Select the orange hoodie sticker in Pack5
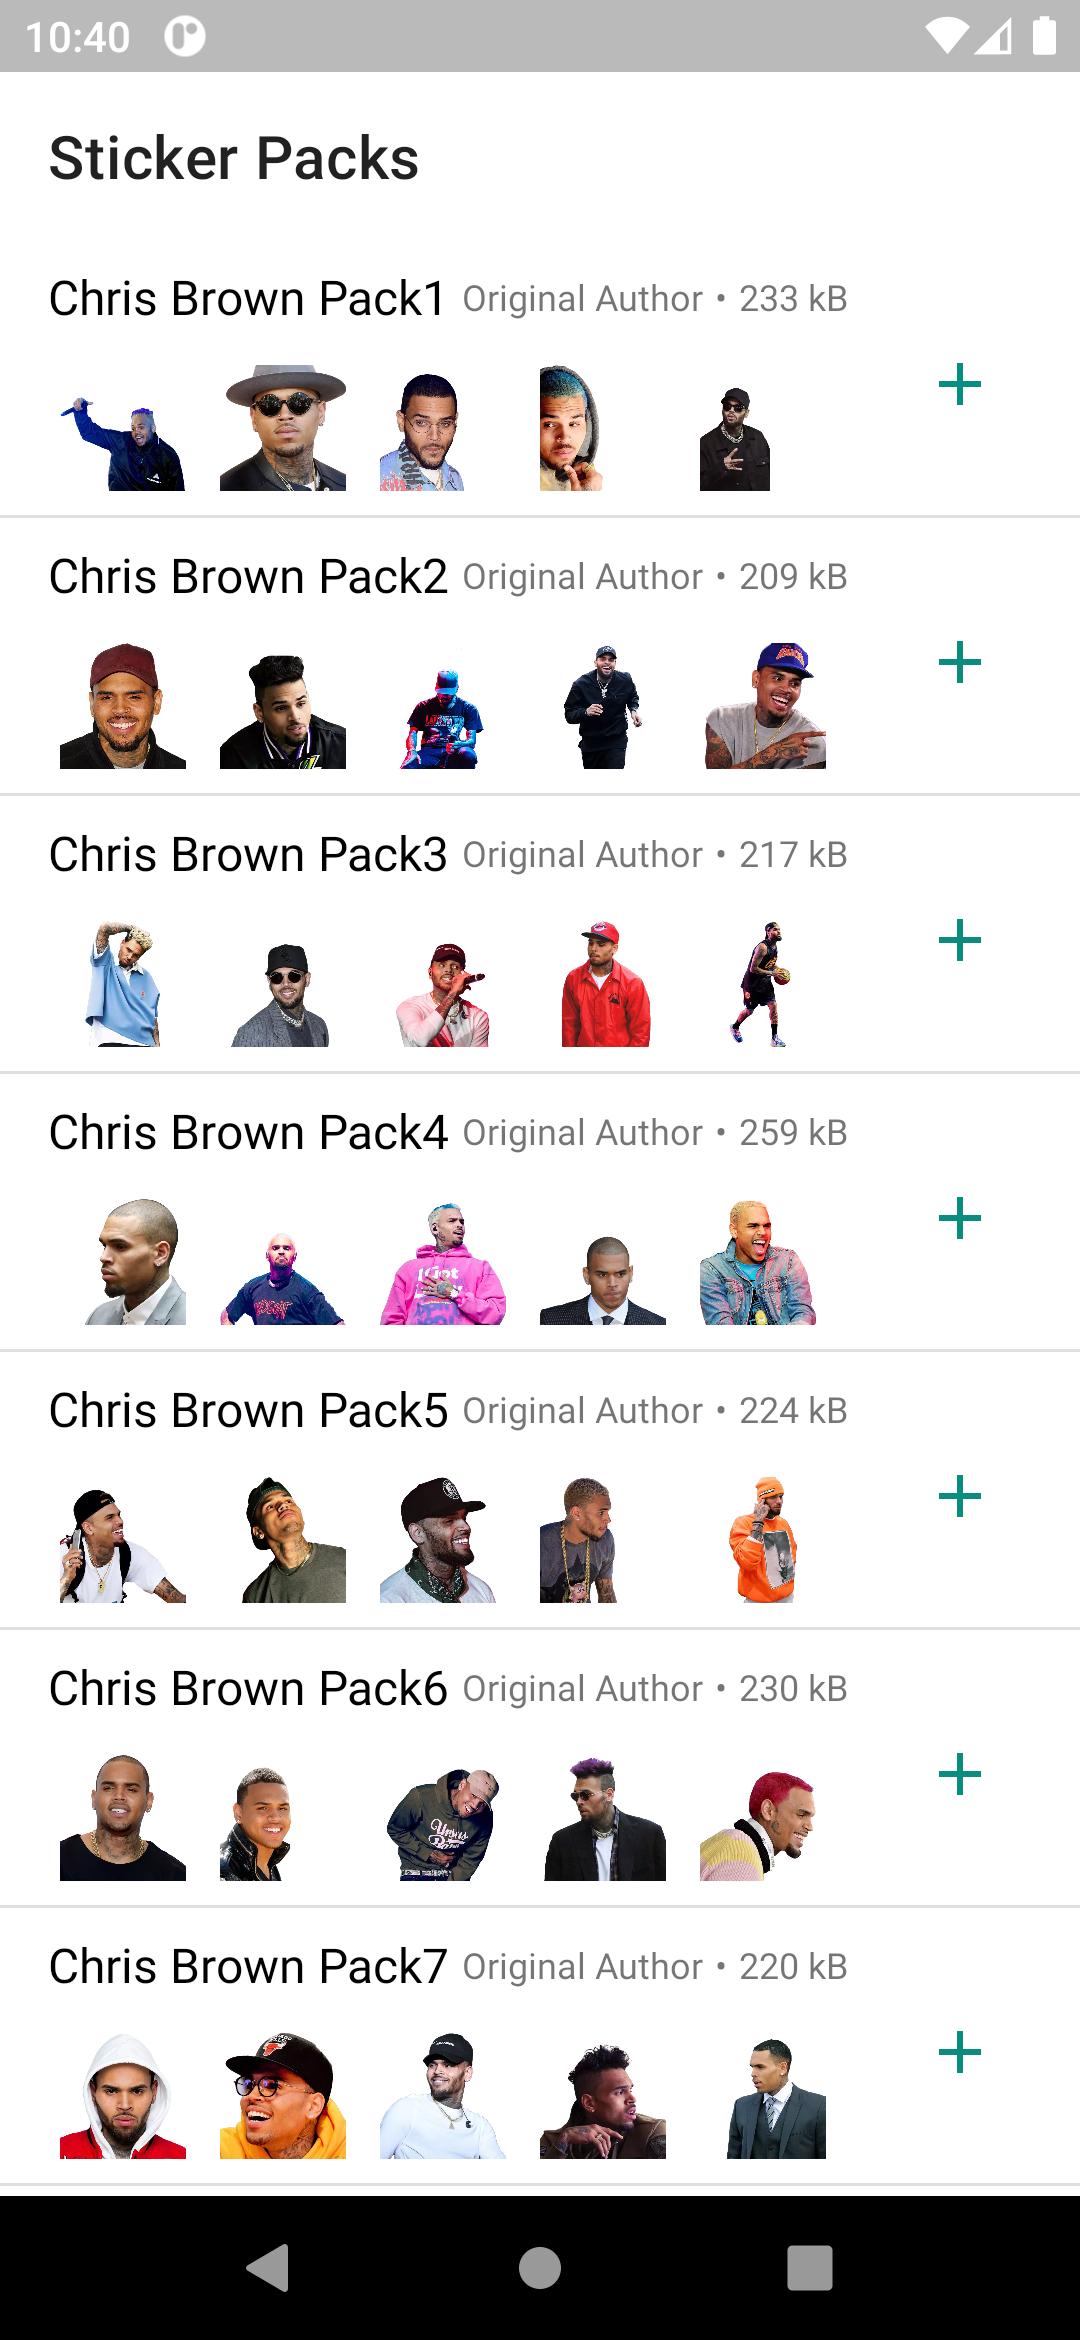1080x2340 pixels. pos(763,1540)
